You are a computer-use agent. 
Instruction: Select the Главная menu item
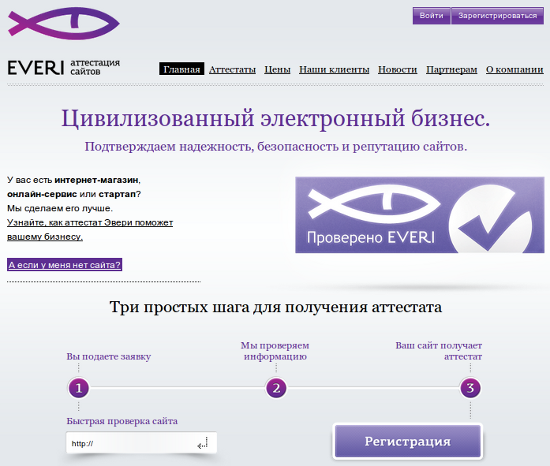point(181,69)
